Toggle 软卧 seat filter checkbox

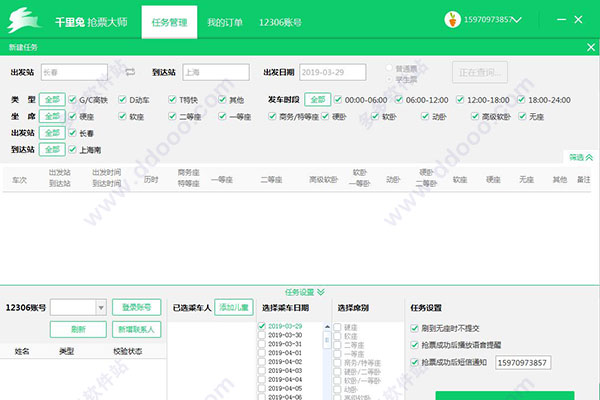point(375,116)
